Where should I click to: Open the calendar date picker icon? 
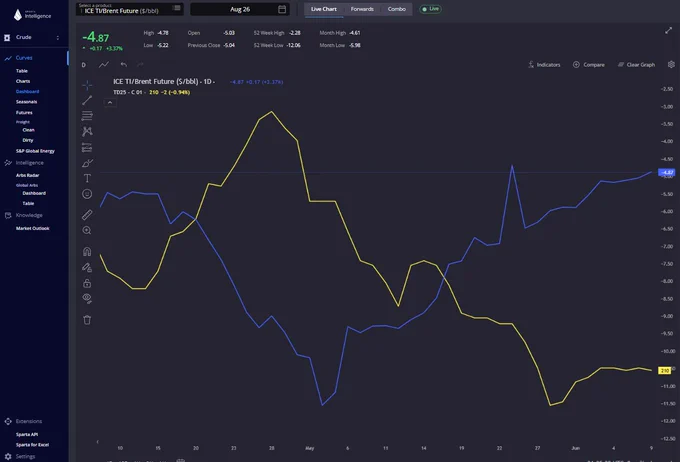coord(282,9)
